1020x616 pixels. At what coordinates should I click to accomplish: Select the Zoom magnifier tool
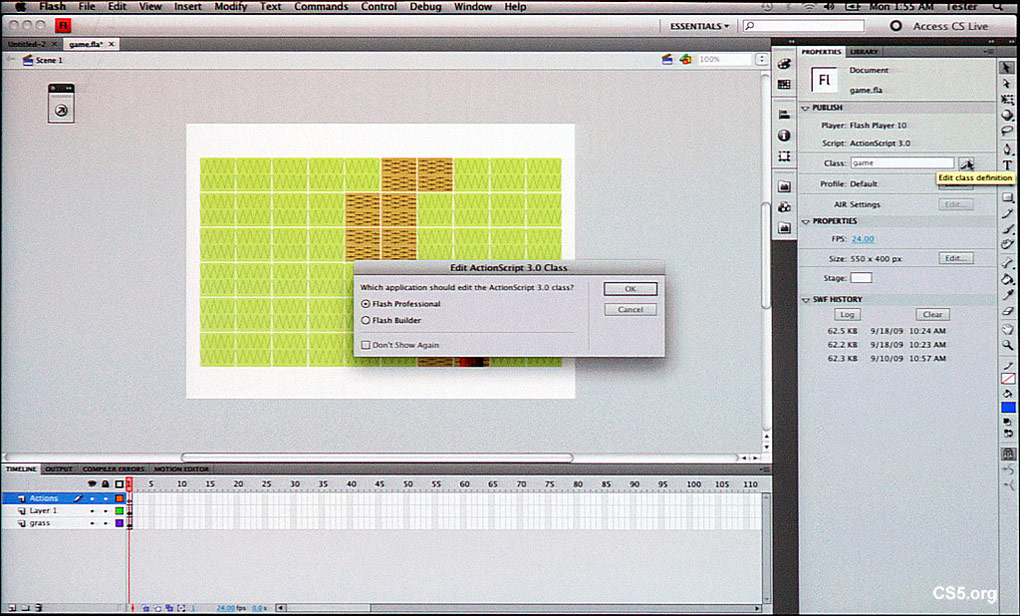coord(1007,345)
